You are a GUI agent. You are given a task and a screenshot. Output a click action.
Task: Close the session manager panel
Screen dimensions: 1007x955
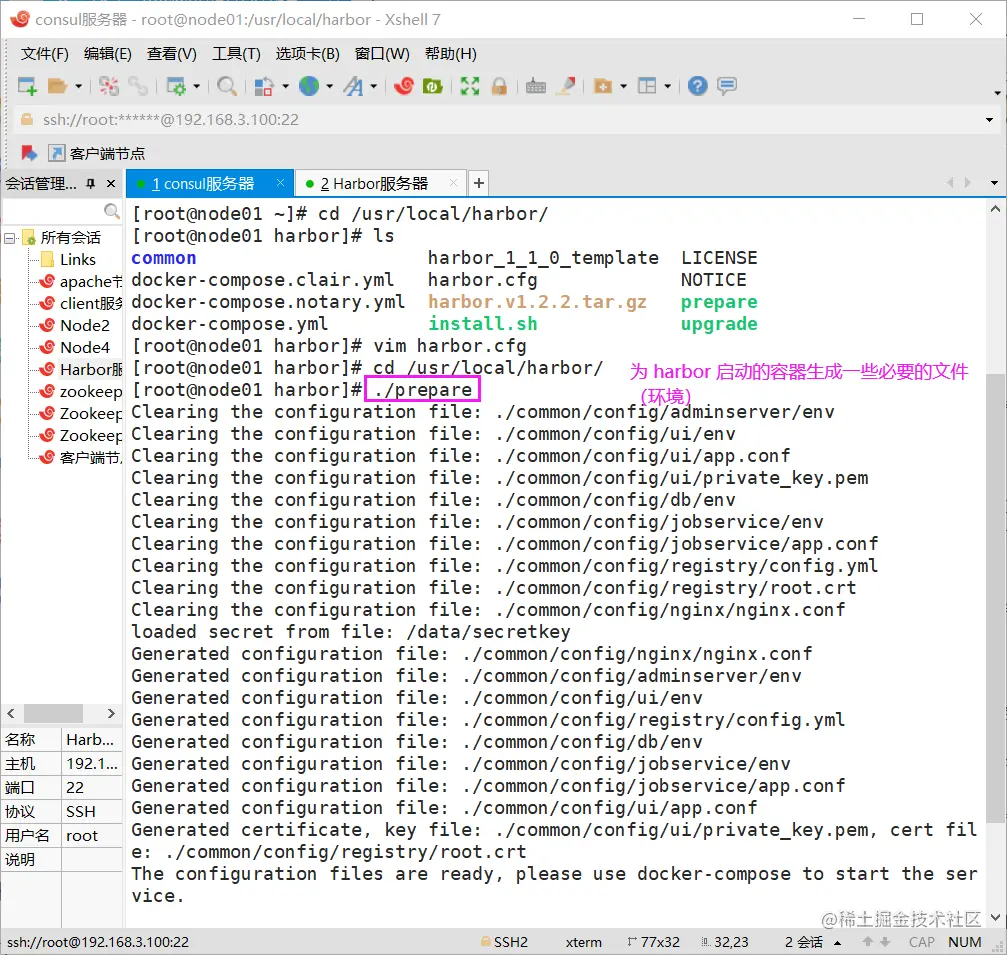pyautogui.click(x=111, y=184)
